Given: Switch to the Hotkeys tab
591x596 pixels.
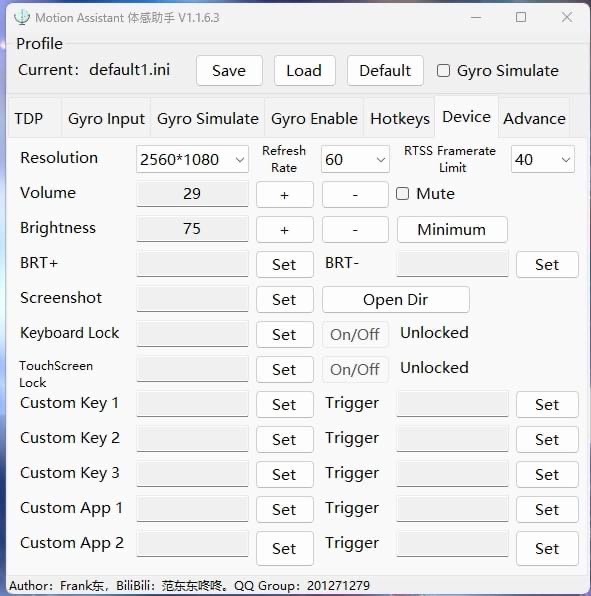Looking at the screenshot, I should pos(400,118).
